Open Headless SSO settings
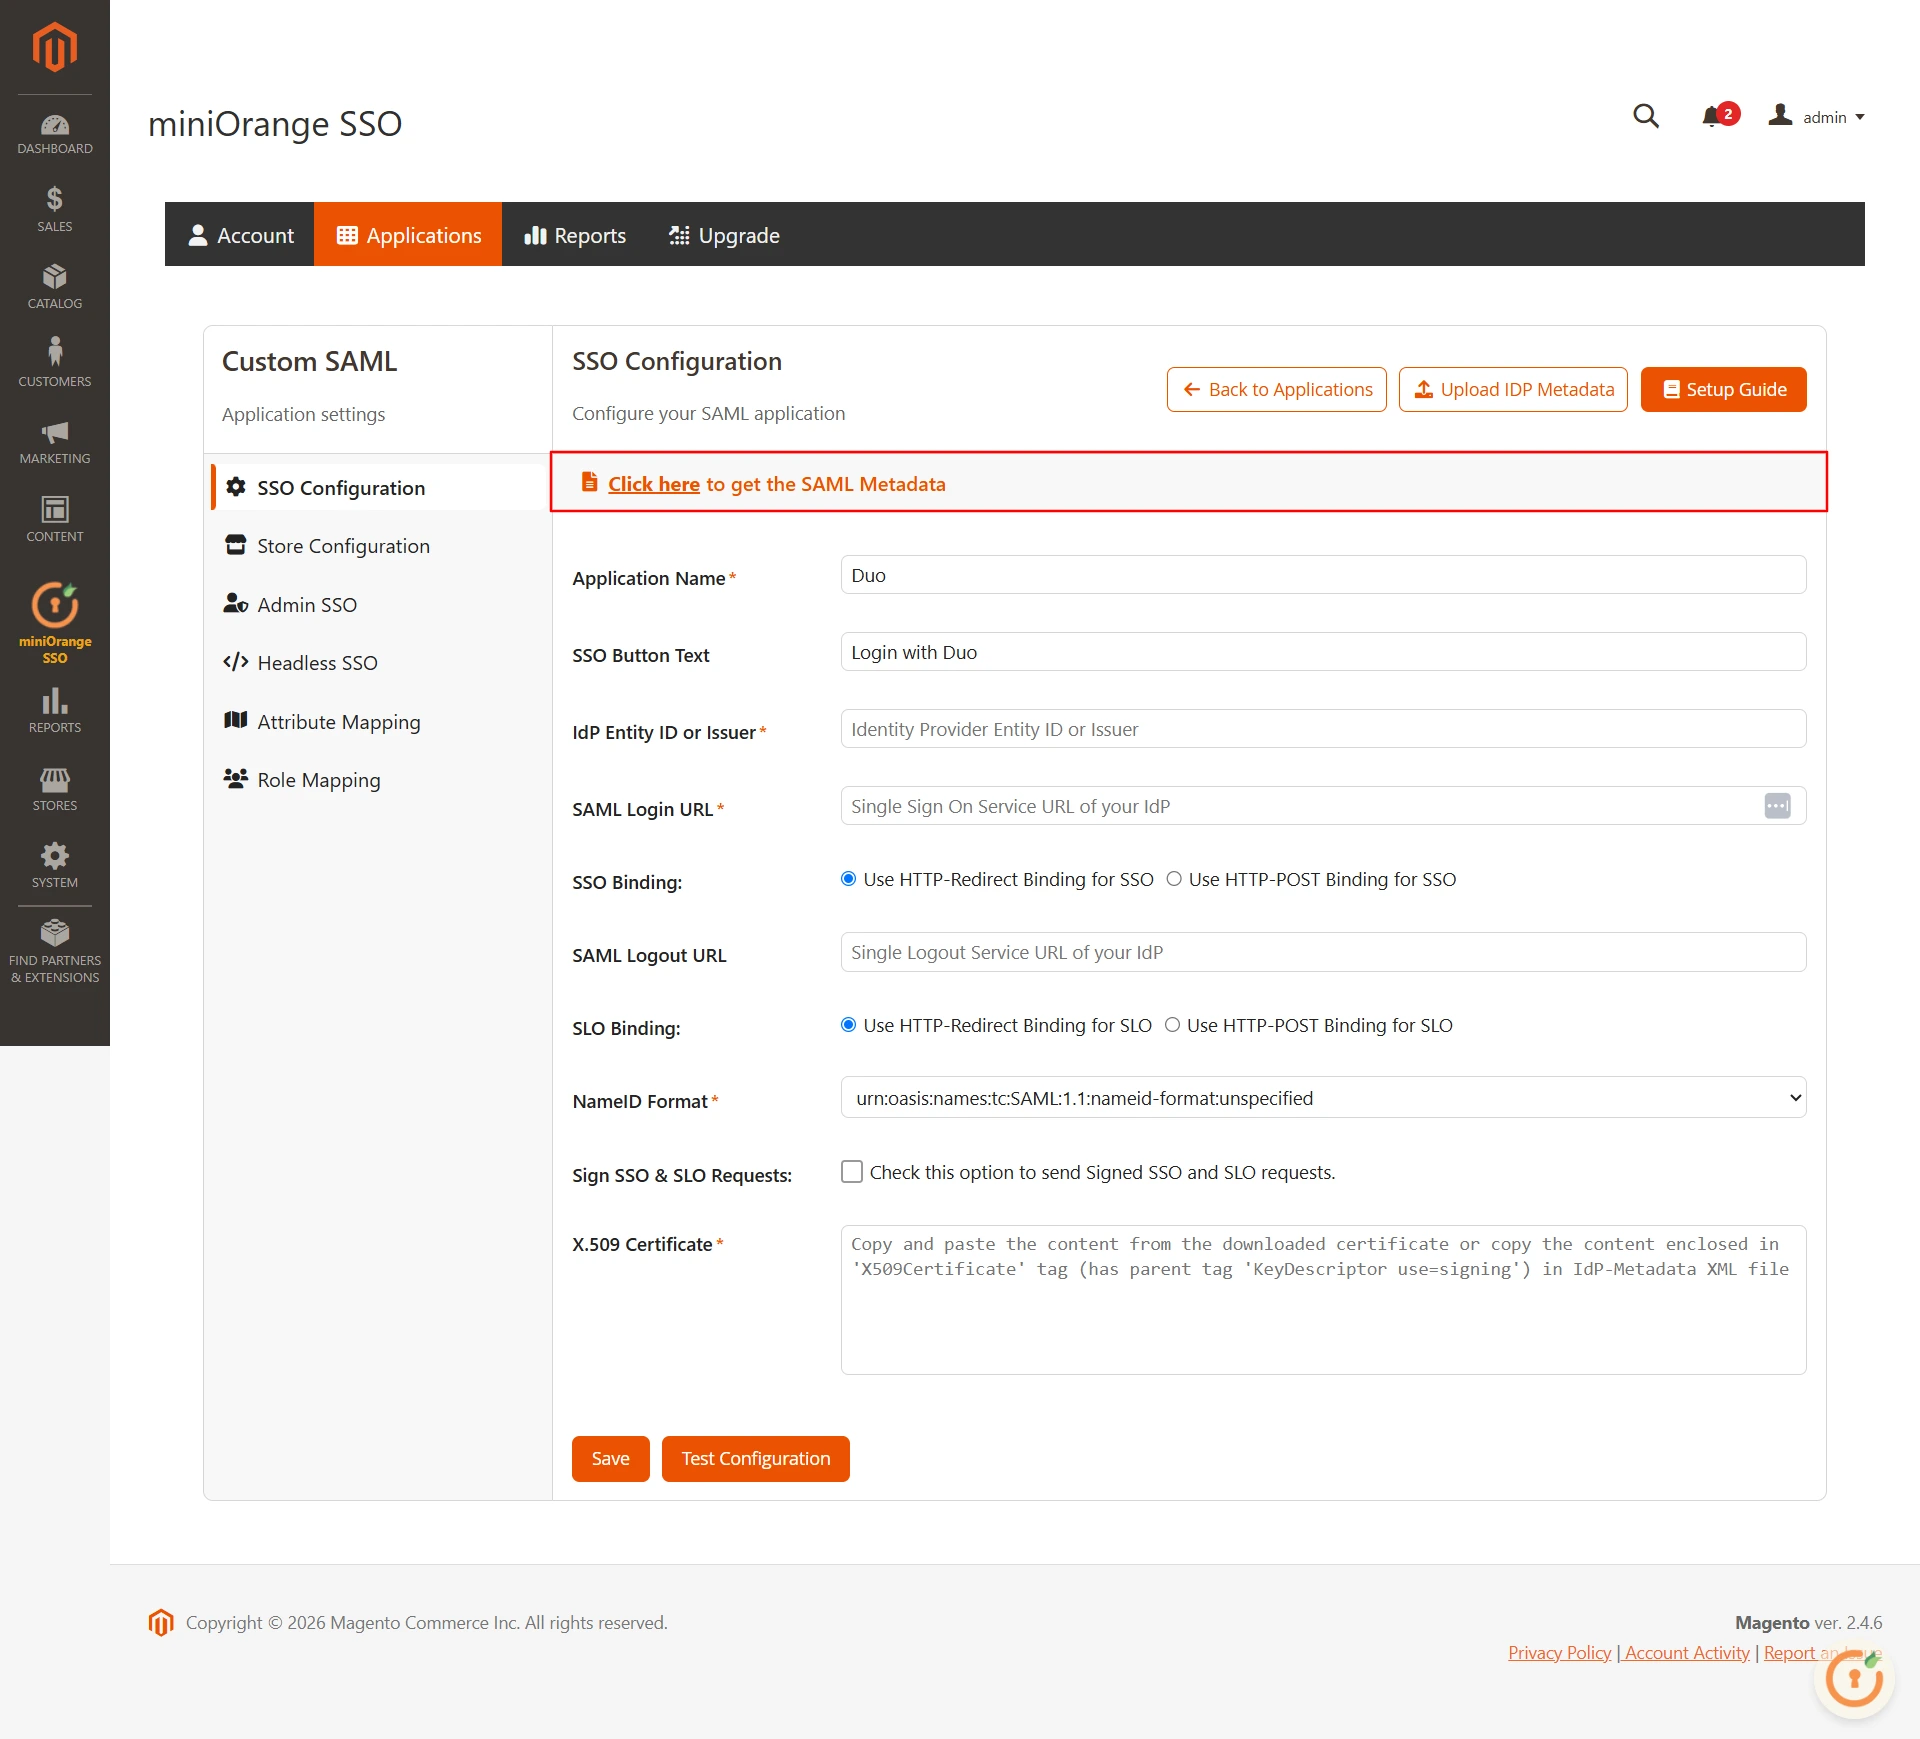This screenshot has width=1920, height=1739. (x=379, y=662)
